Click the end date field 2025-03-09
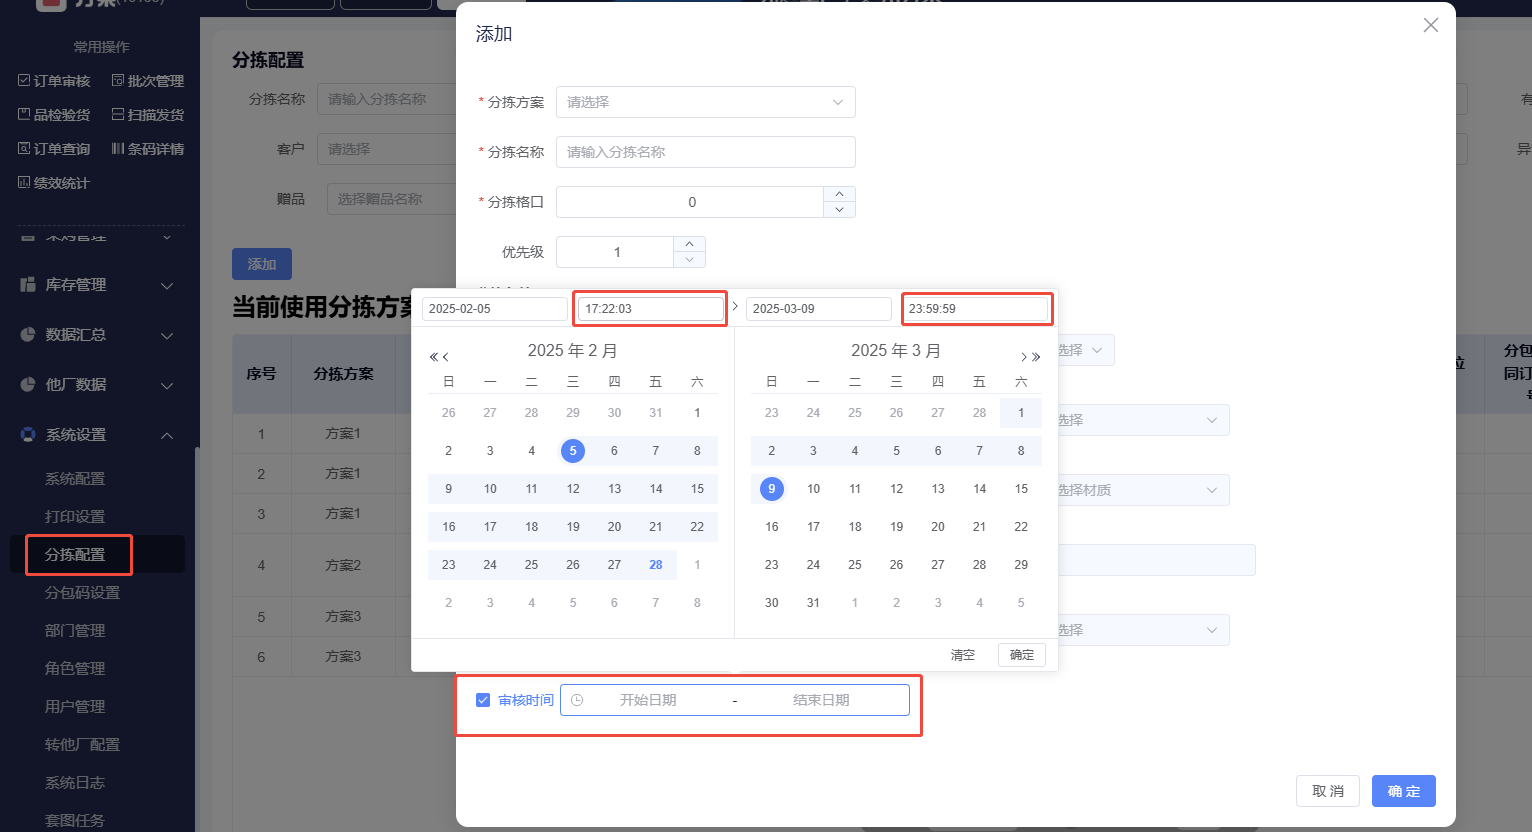 [819, 309]
